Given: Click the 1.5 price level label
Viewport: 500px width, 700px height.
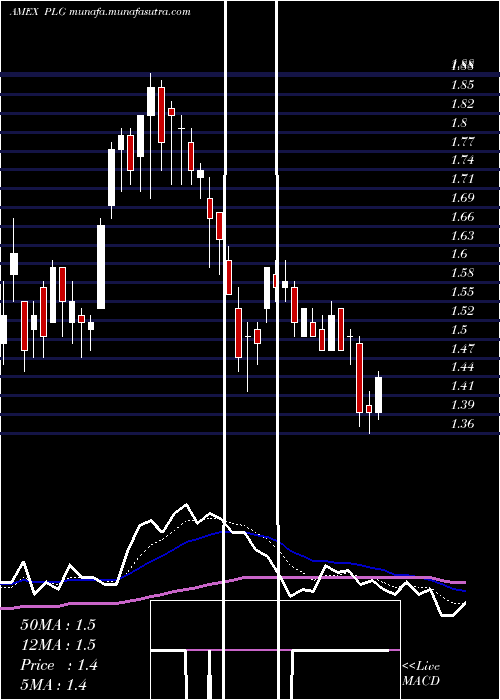Looking at the screenshot, I should click(459, 329).
